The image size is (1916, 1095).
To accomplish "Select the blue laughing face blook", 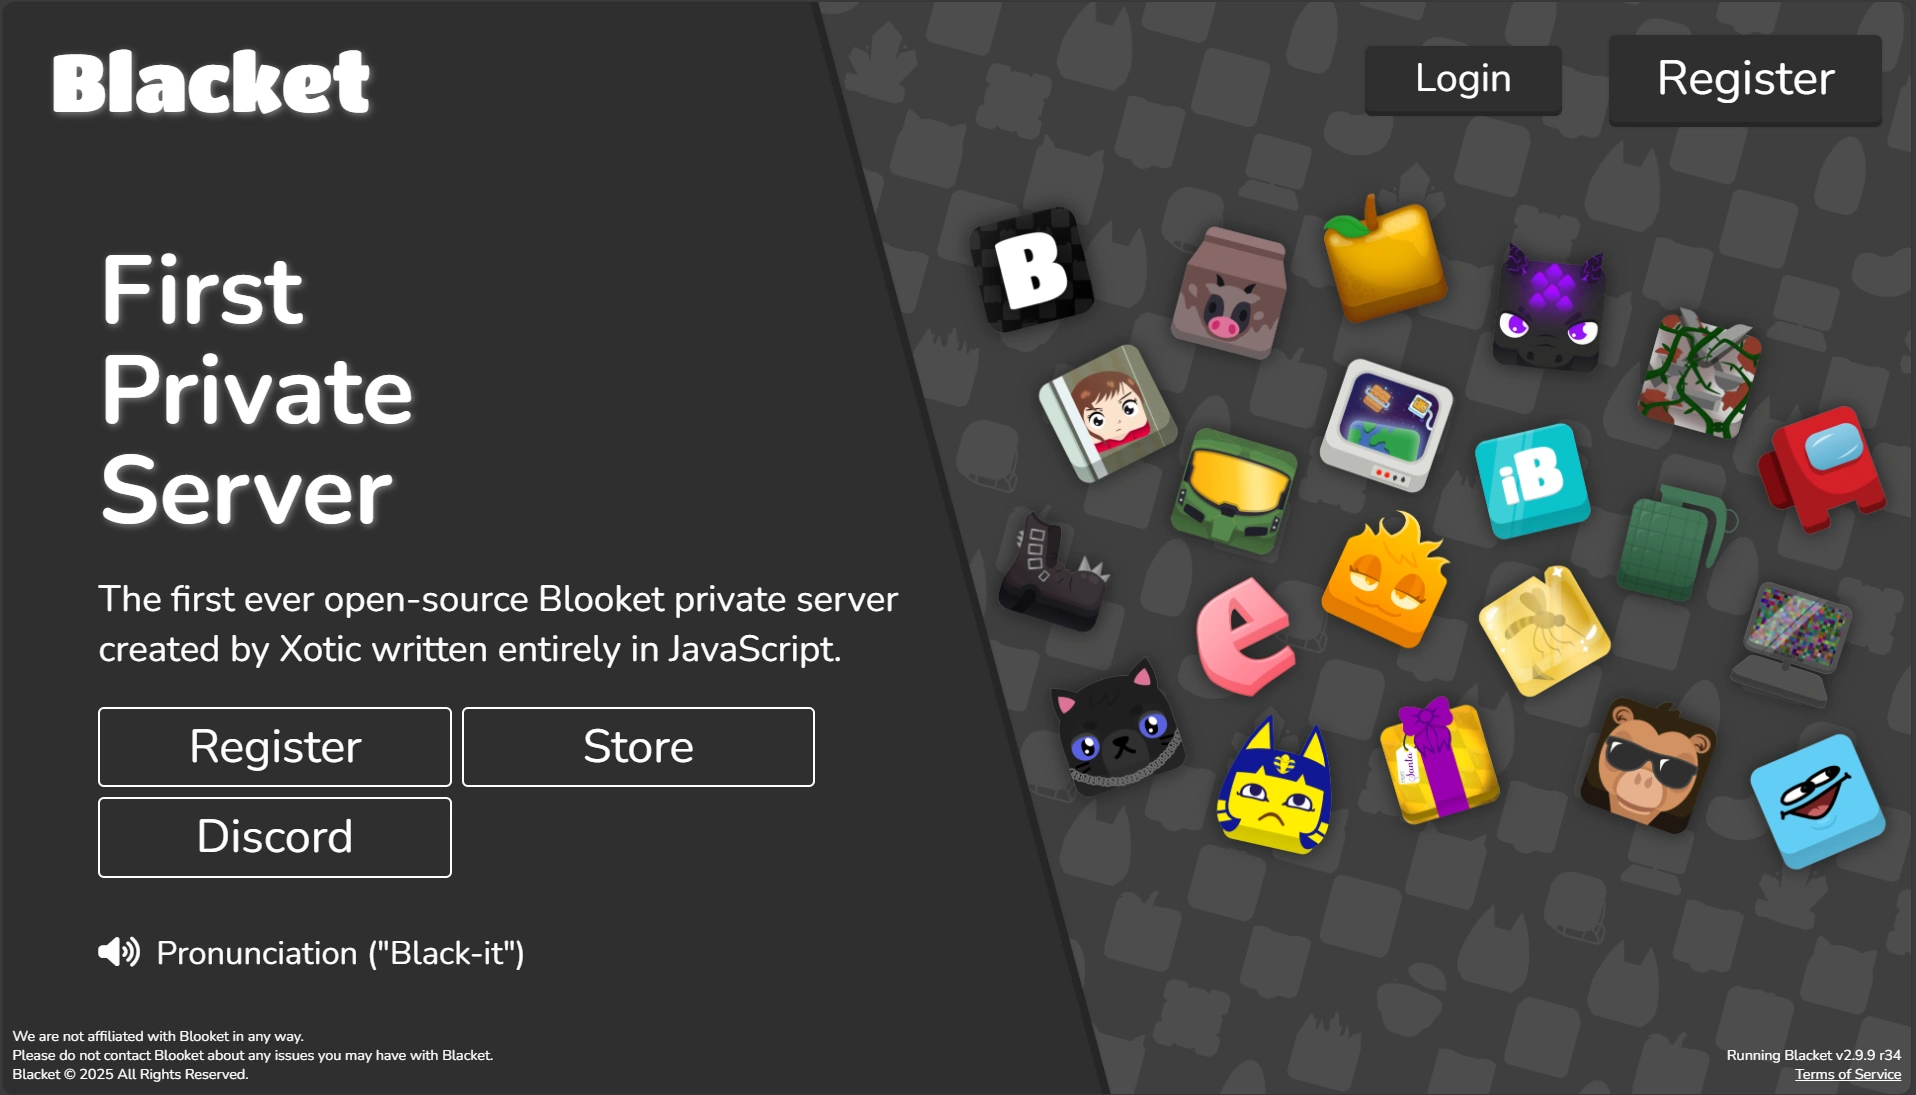I will 1817,801.
